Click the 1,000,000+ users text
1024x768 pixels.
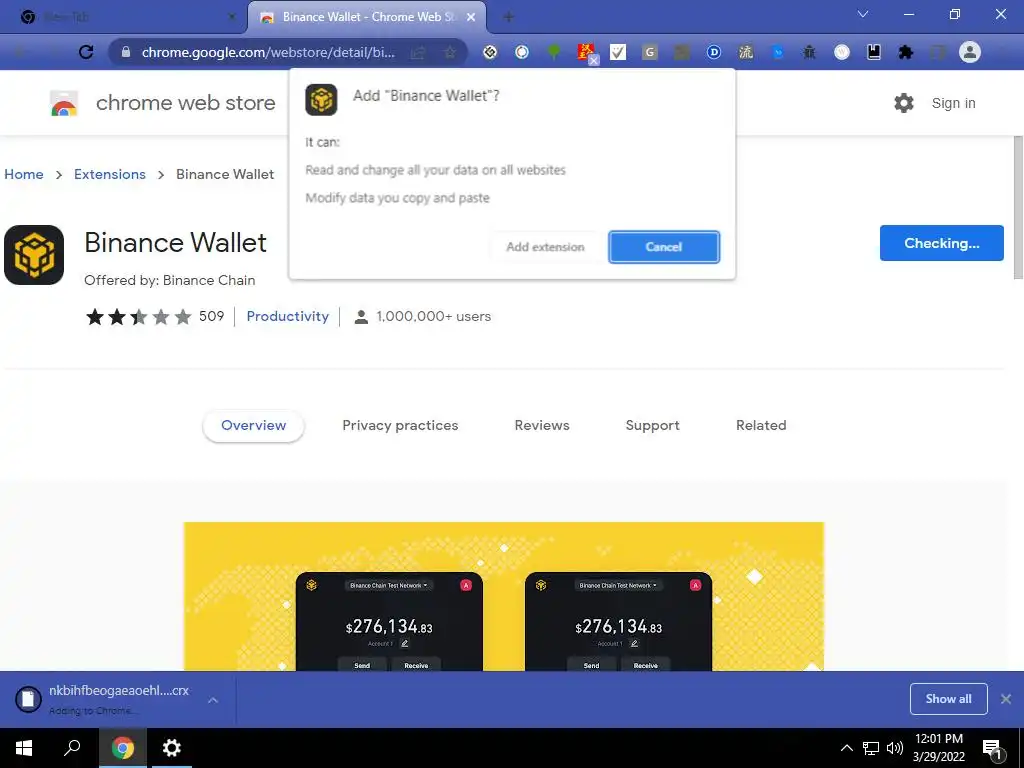pos(434,316)
